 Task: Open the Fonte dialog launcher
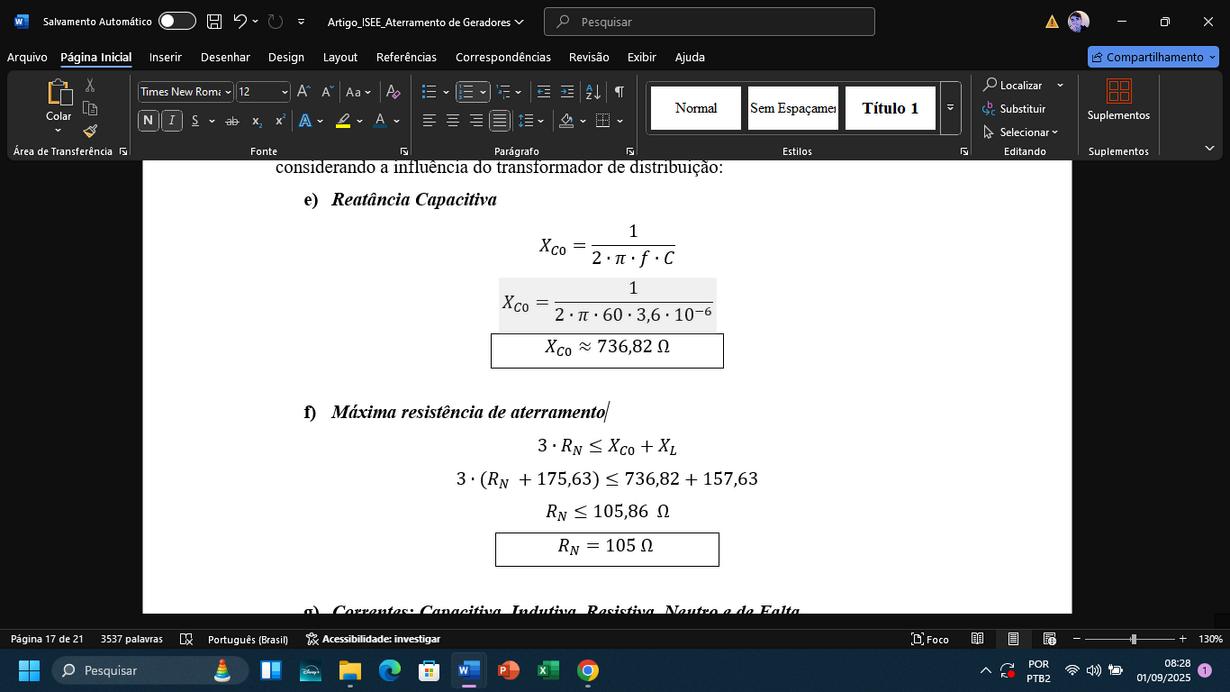pos(404,151)
